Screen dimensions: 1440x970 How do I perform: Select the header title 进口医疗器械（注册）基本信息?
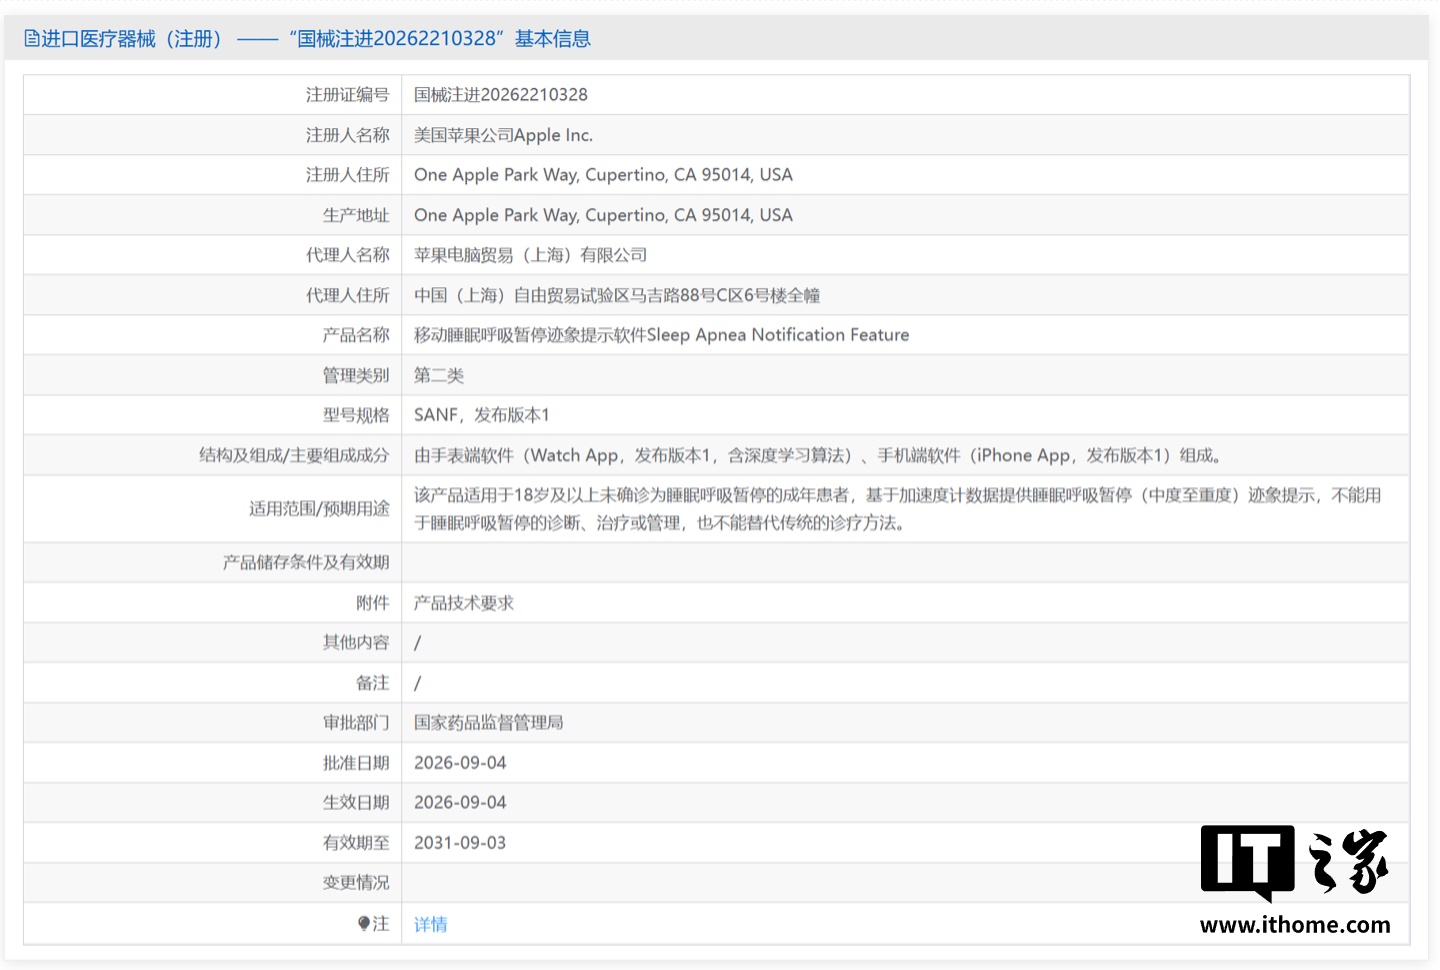(307, 39)
